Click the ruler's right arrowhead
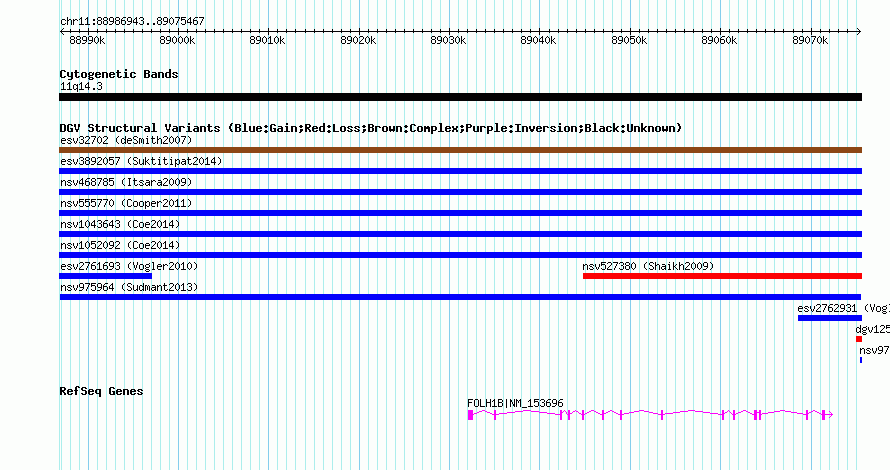The image size is (890, 470). point(859,31)
